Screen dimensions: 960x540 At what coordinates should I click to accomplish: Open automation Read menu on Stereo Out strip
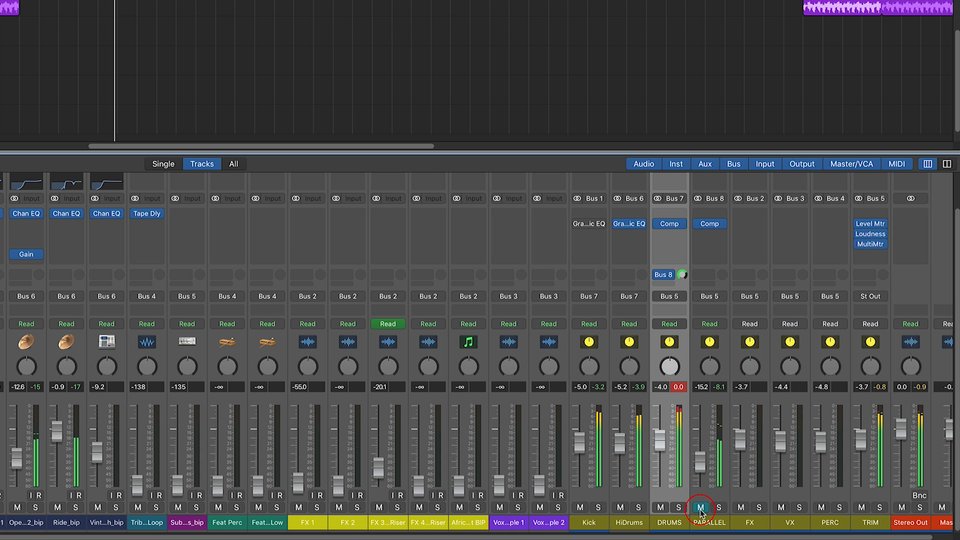pyautogui.click(x=910, y=324)
